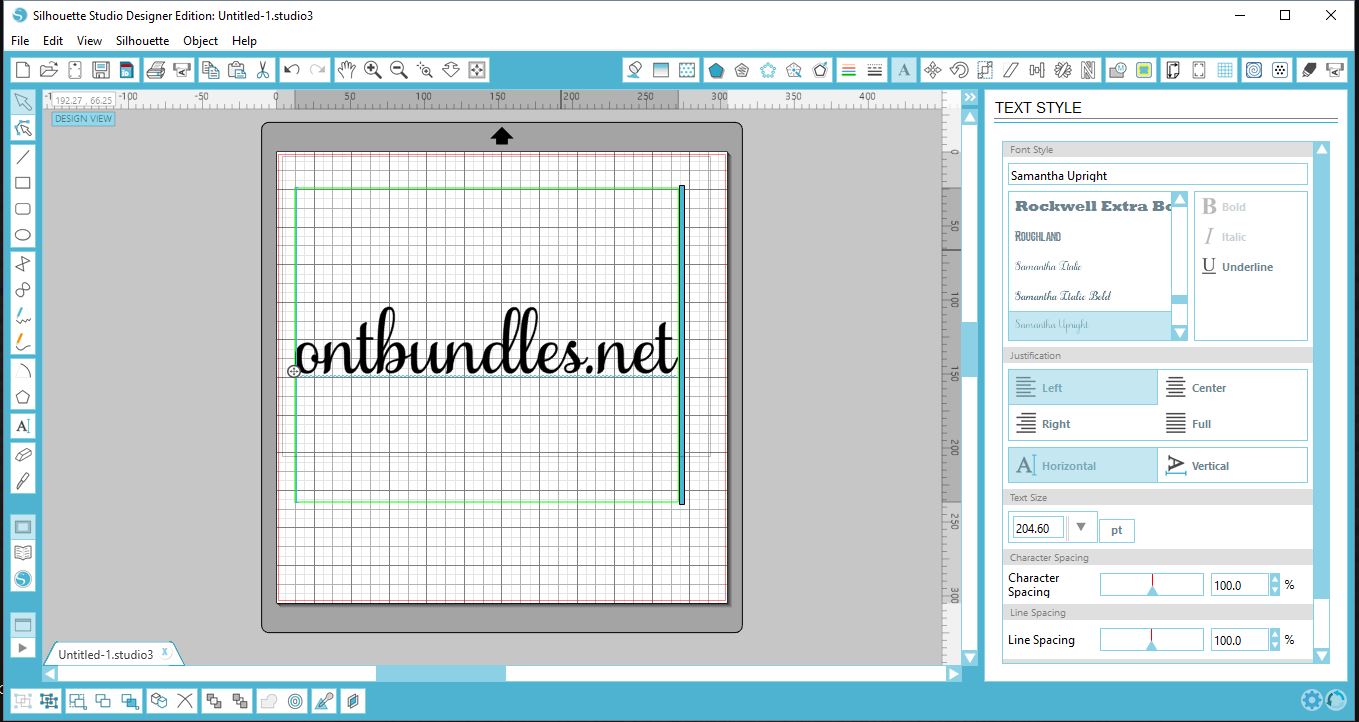
Task: Open the Line Style panel icon
Action: pyautogui.click(x=875, y=70)
